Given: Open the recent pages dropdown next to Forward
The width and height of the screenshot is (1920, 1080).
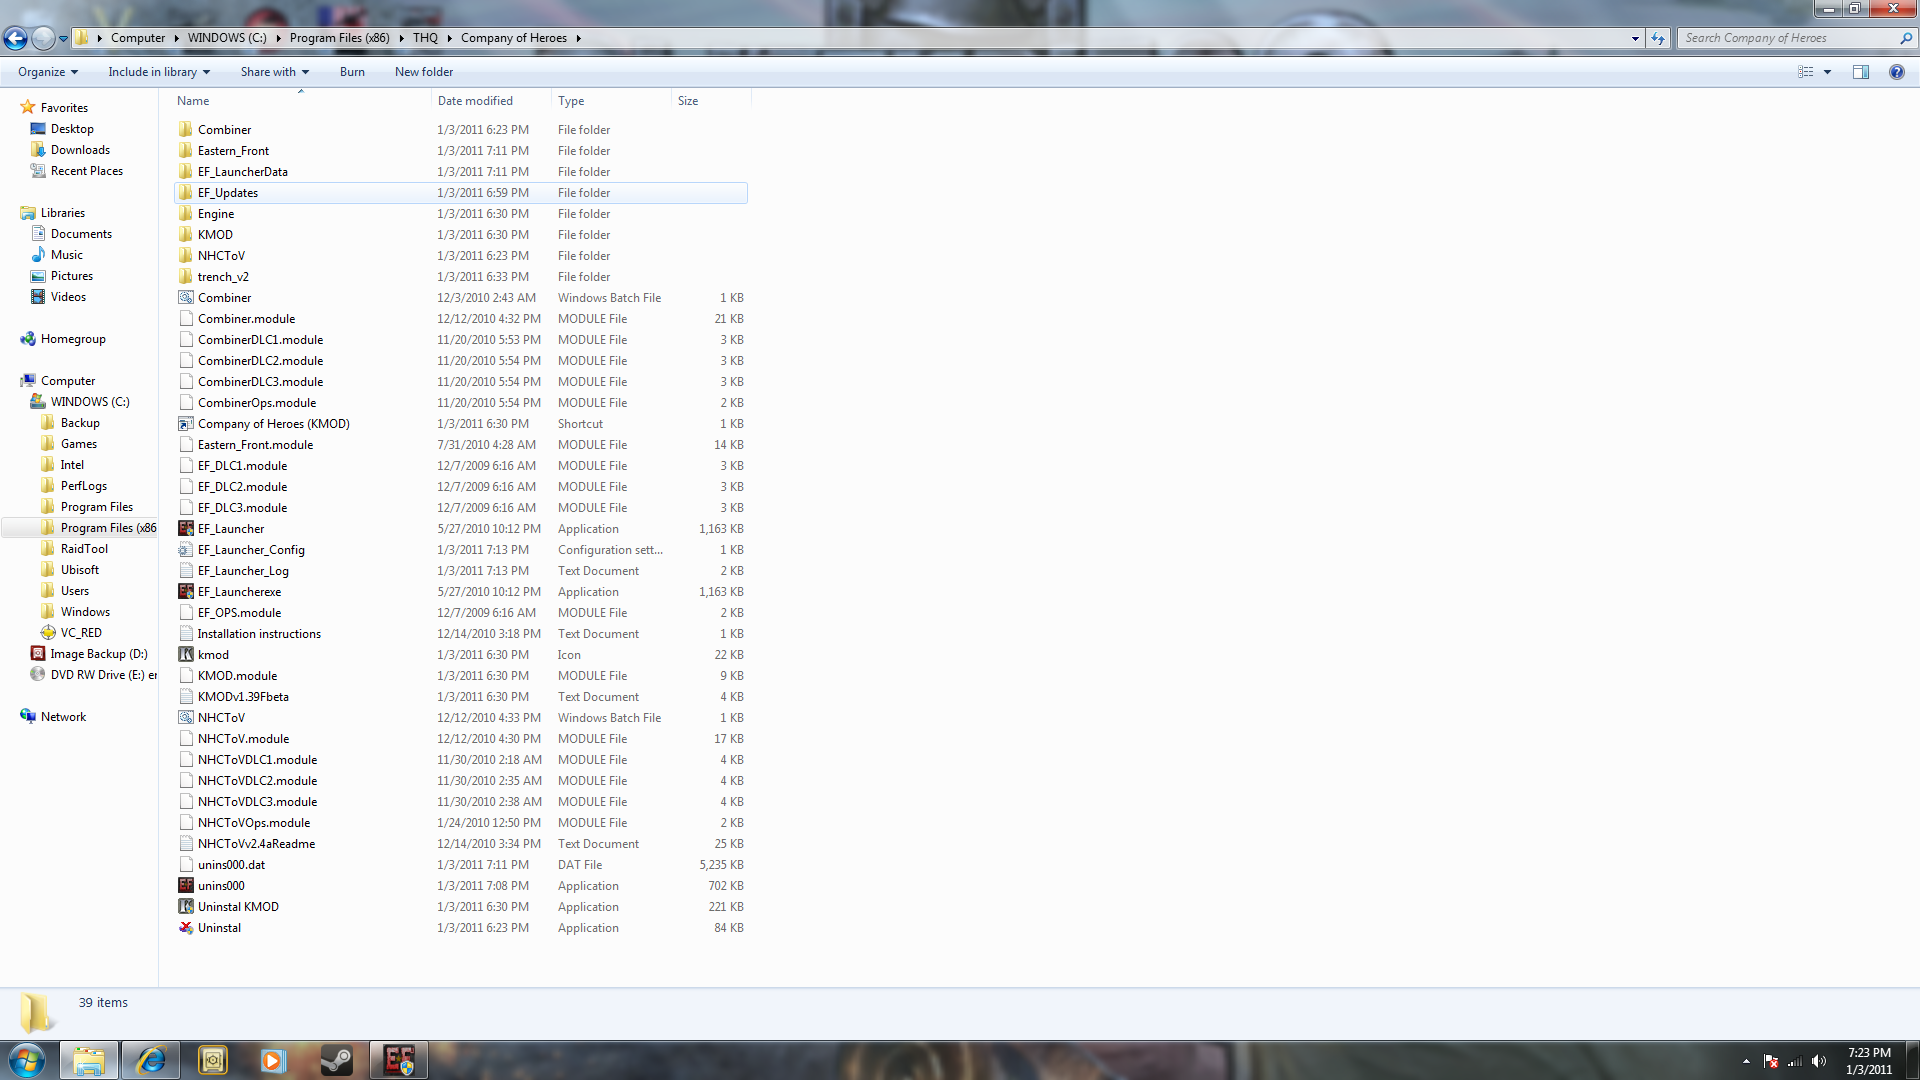Looking at the screenshot, I should 63,38.
